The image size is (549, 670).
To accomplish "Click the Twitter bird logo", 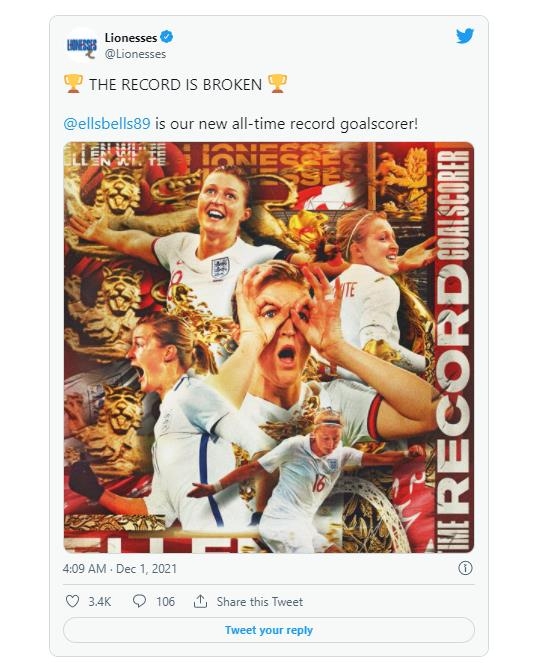I will tap(464, 36).
